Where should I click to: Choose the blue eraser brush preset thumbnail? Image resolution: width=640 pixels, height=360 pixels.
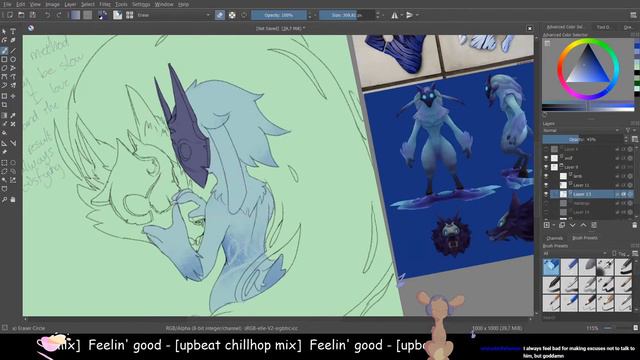[x=551, y=267]
